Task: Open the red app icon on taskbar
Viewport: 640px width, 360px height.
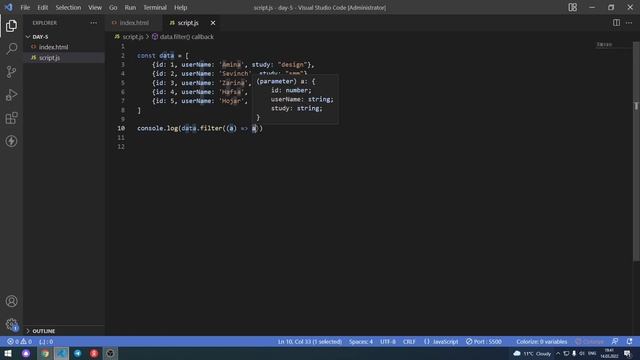Action: point(94,353)
